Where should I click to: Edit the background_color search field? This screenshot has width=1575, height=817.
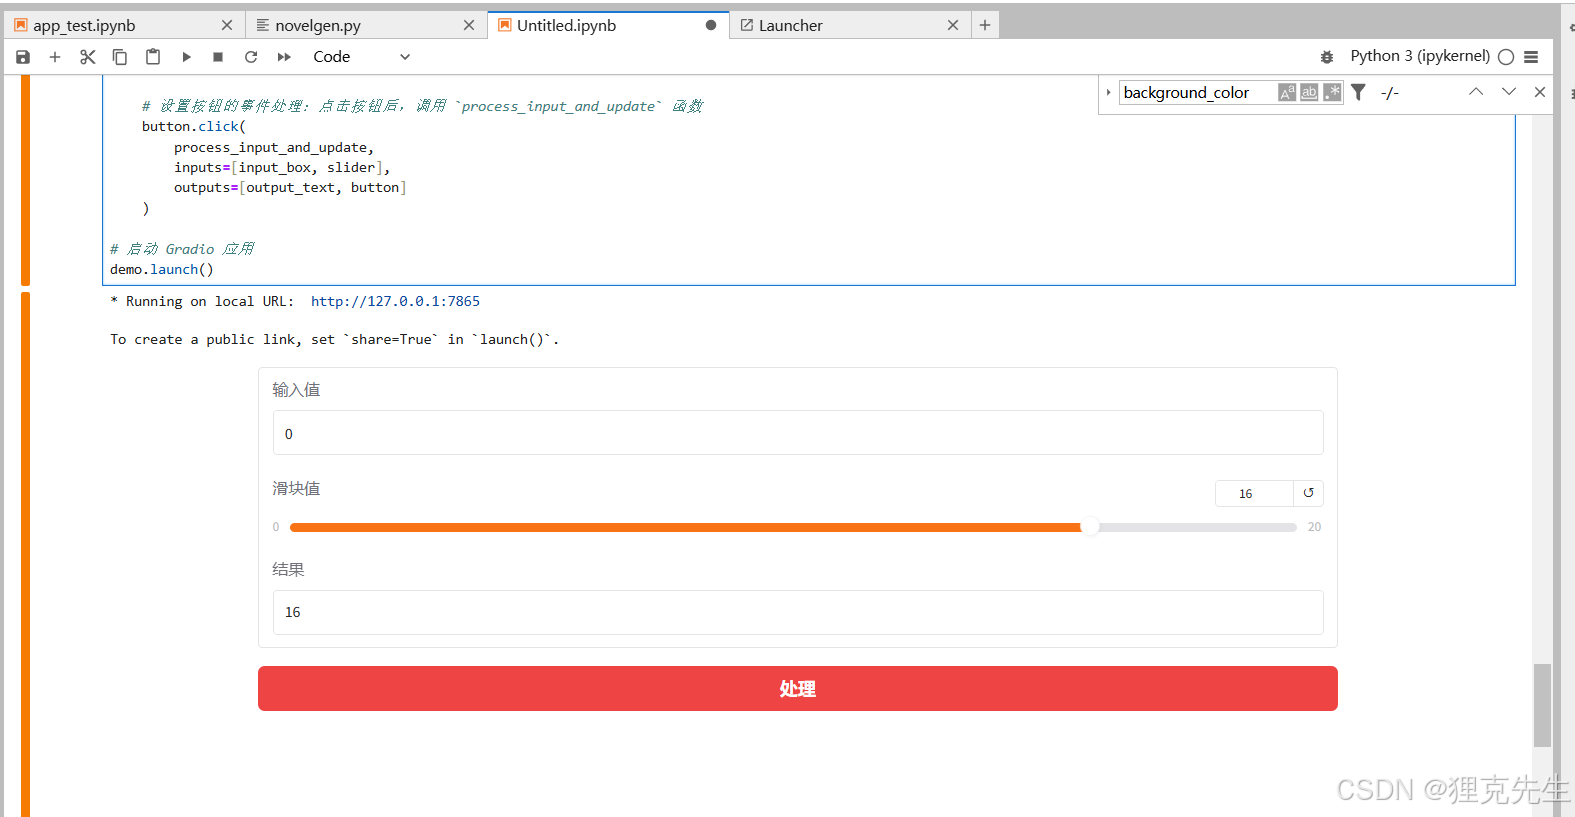coord(1198,92)
